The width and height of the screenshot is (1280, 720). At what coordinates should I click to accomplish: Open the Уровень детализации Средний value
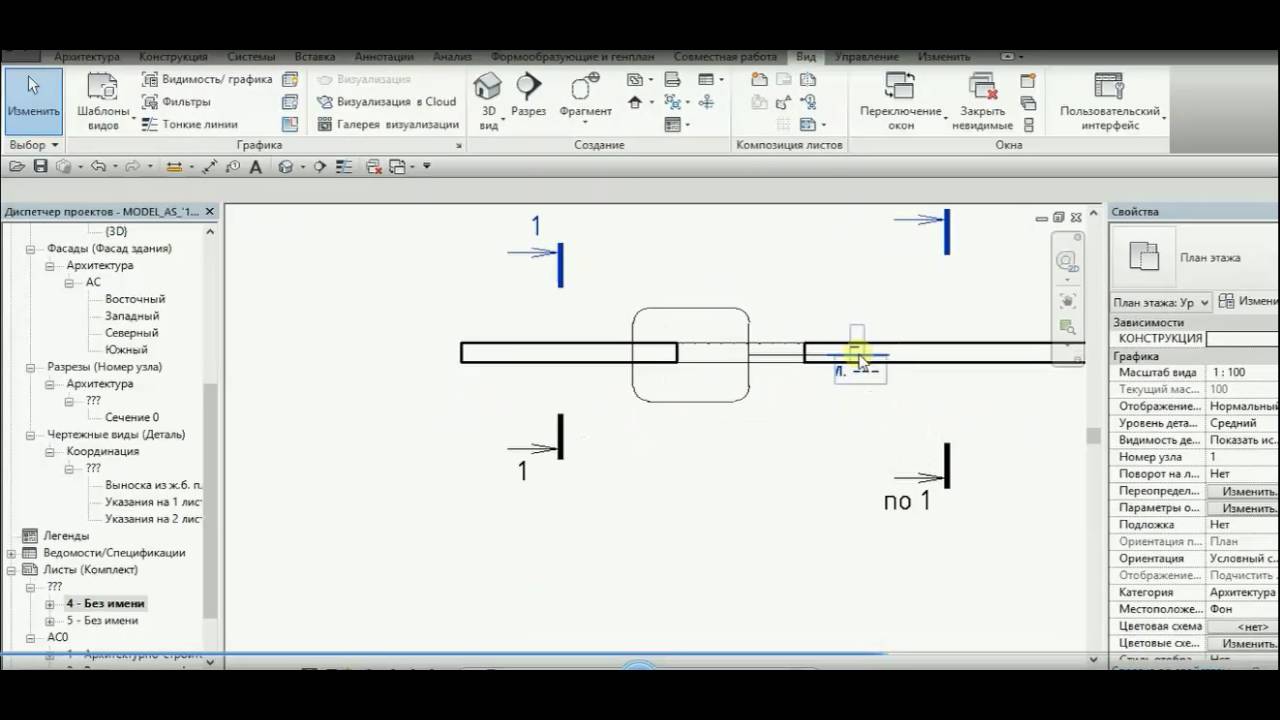pos(1243,423)
